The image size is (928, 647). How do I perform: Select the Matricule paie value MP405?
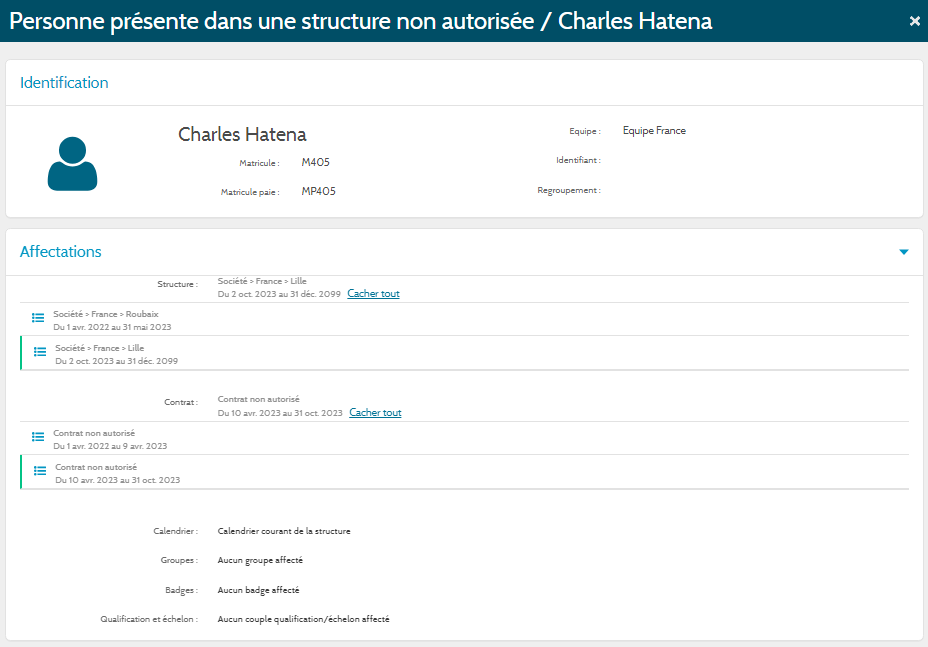pyautogui.click(x=318, y=191)
